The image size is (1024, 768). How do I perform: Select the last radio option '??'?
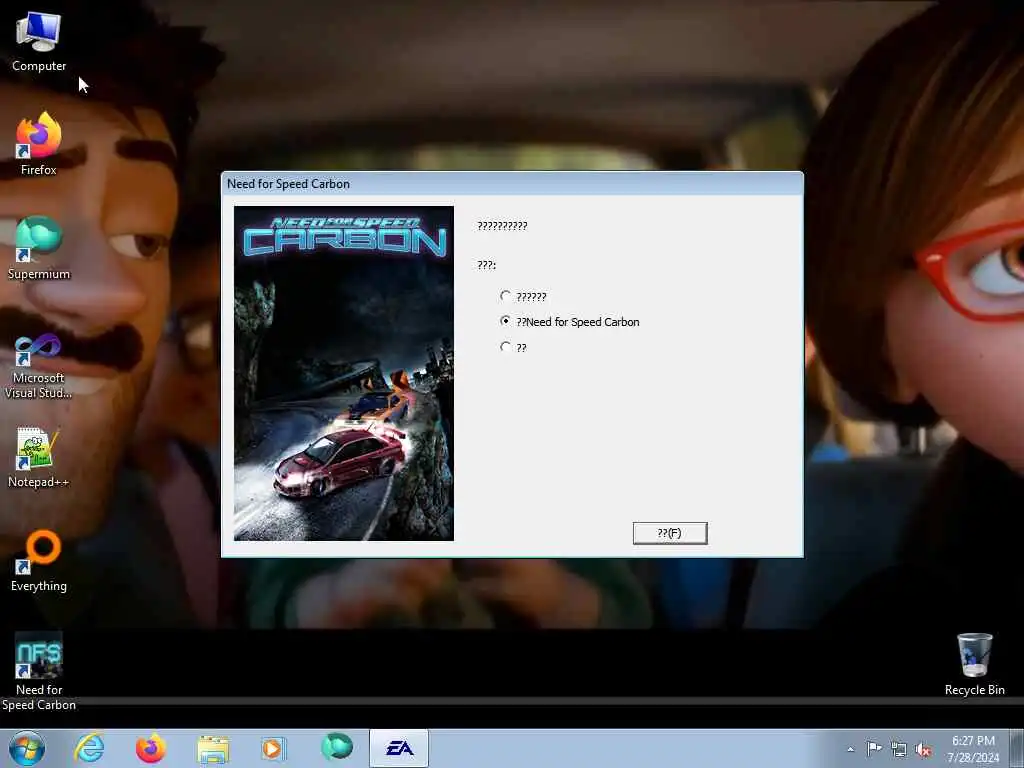[x=513, y=347]
